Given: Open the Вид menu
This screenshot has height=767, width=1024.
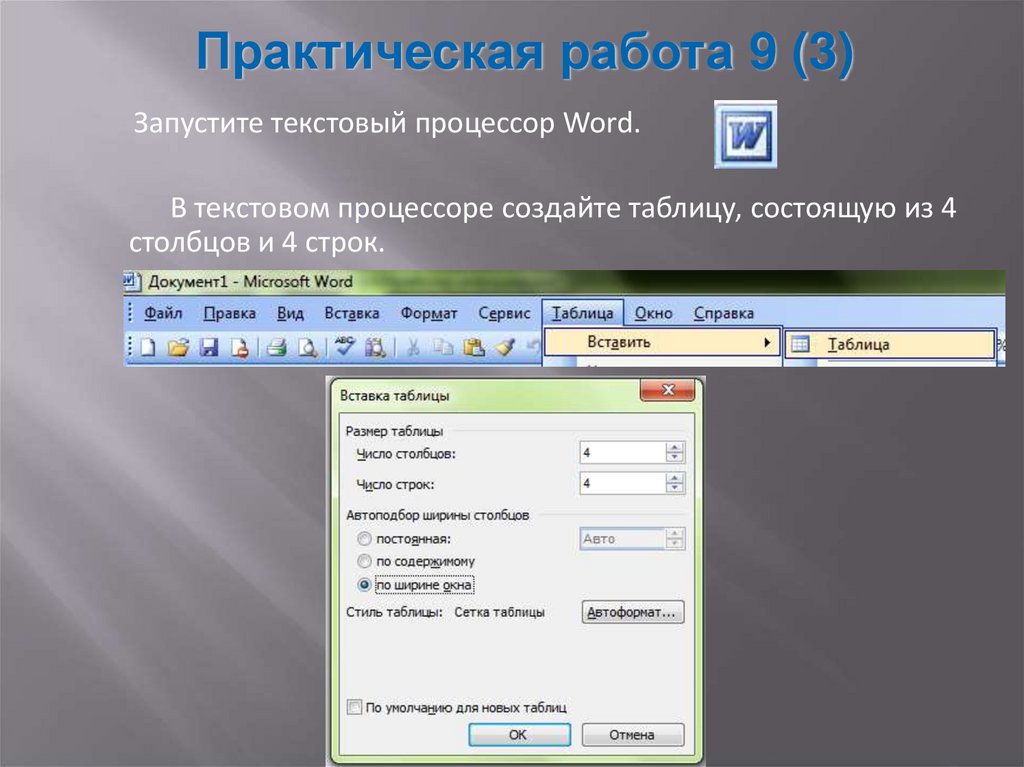Looking at the screenshot, I should 290,314.
